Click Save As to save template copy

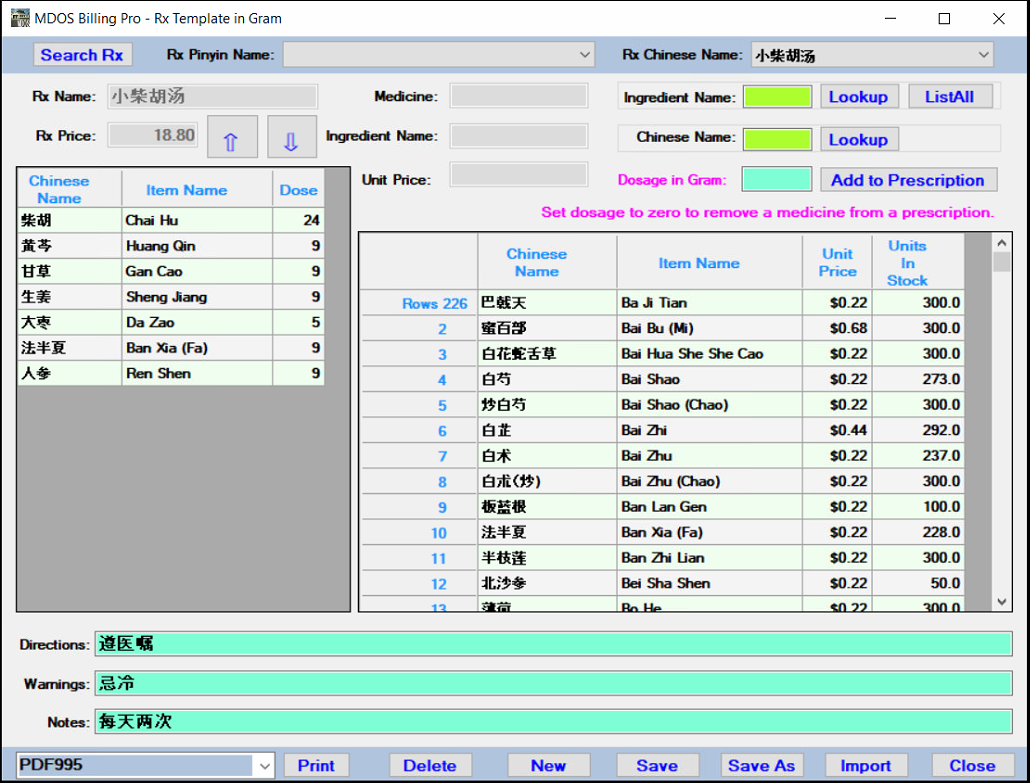pyautogui.click(x=762, y=764)
